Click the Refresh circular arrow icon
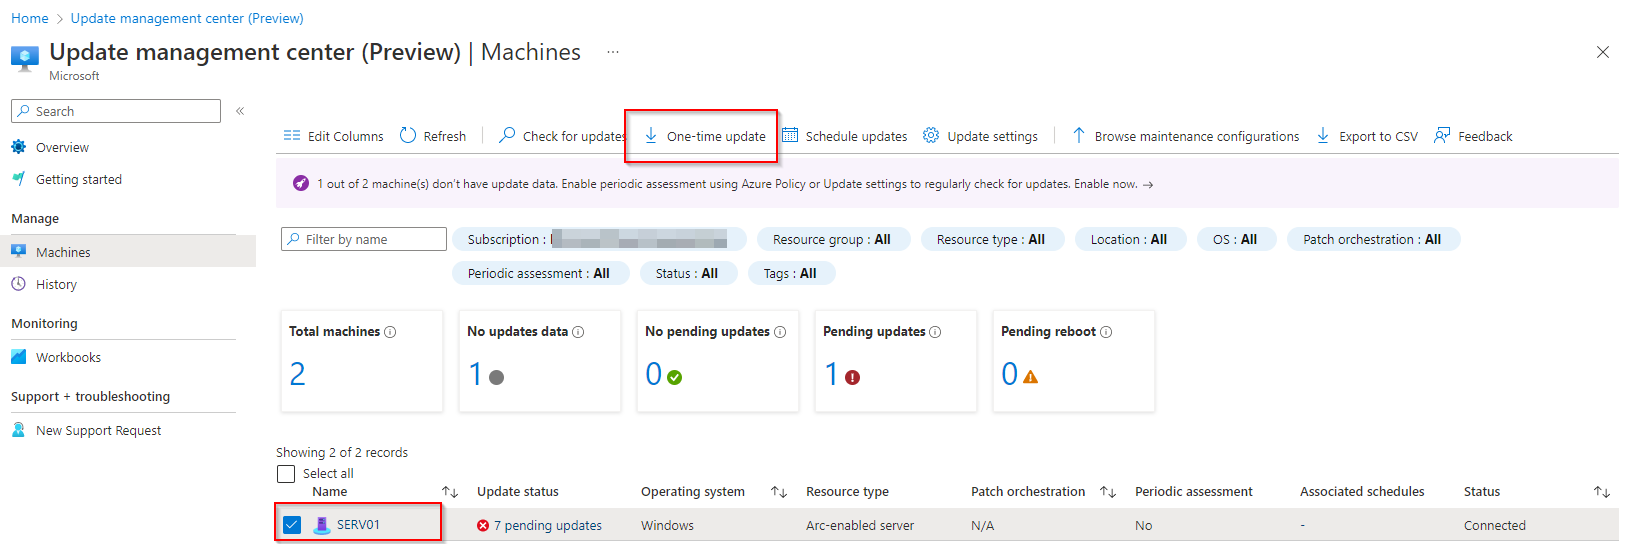 point(408,135)
